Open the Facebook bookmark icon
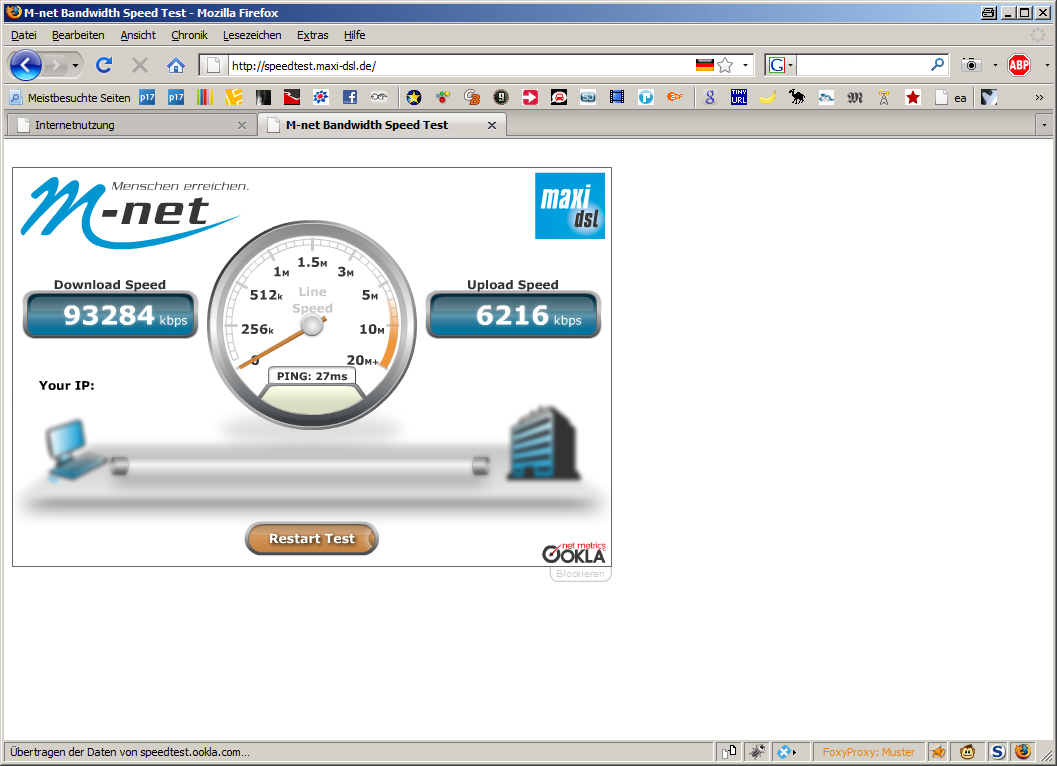This screenshot has height=766, width=1057. click(x=350, y=97)
